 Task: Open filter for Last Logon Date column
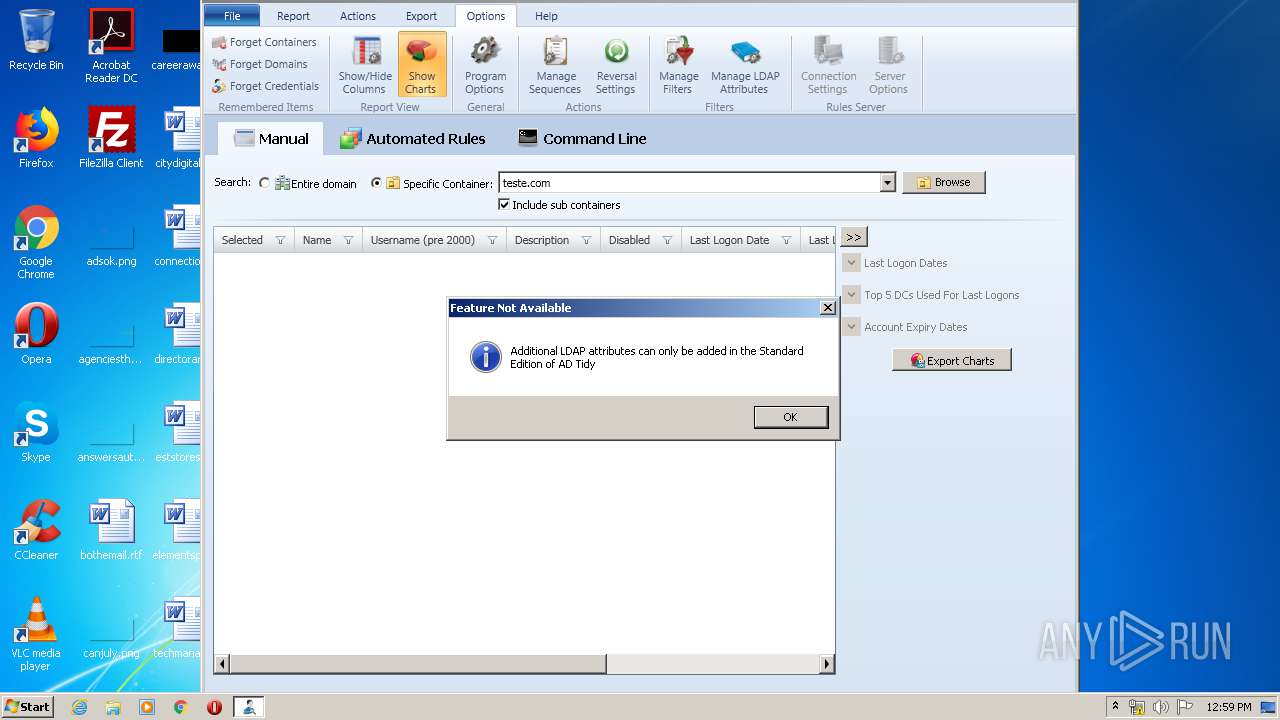click(x=786, y=240)
